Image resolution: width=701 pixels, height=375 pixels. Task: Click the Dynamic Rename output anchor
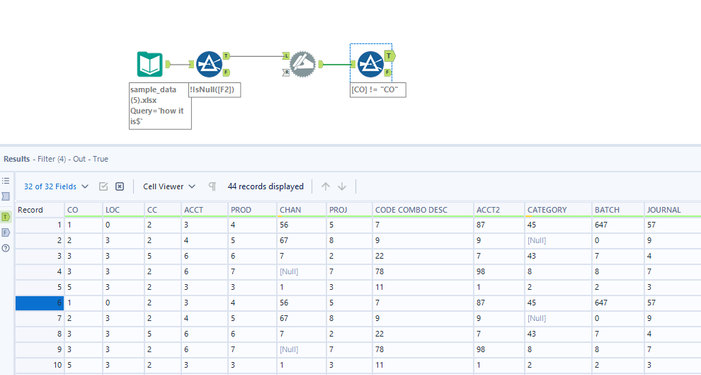pyautogui.click(x=321, y=64)
